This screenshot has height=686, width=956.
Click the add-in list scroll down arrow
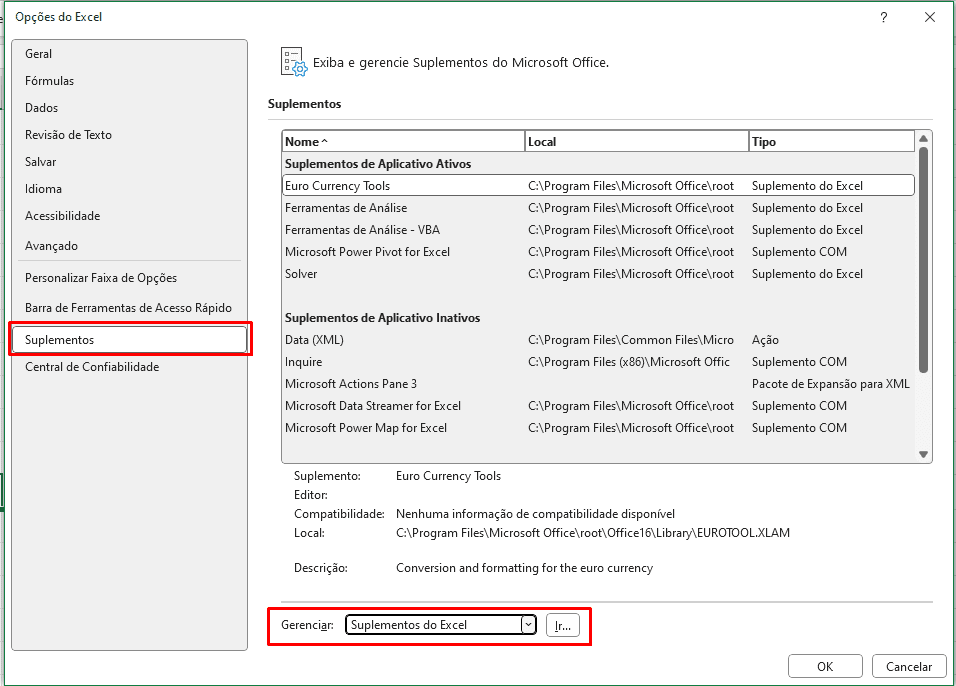click(923, 454)
